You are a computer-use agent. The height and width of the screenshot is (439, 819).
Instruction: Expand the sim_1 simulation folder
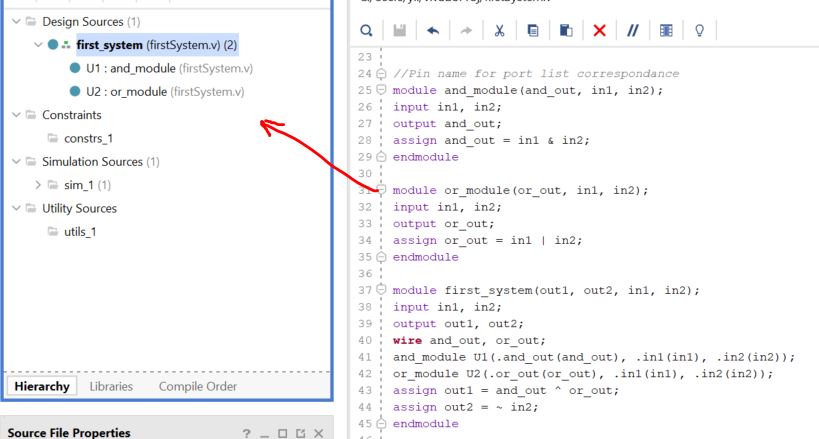pos(37,185)
